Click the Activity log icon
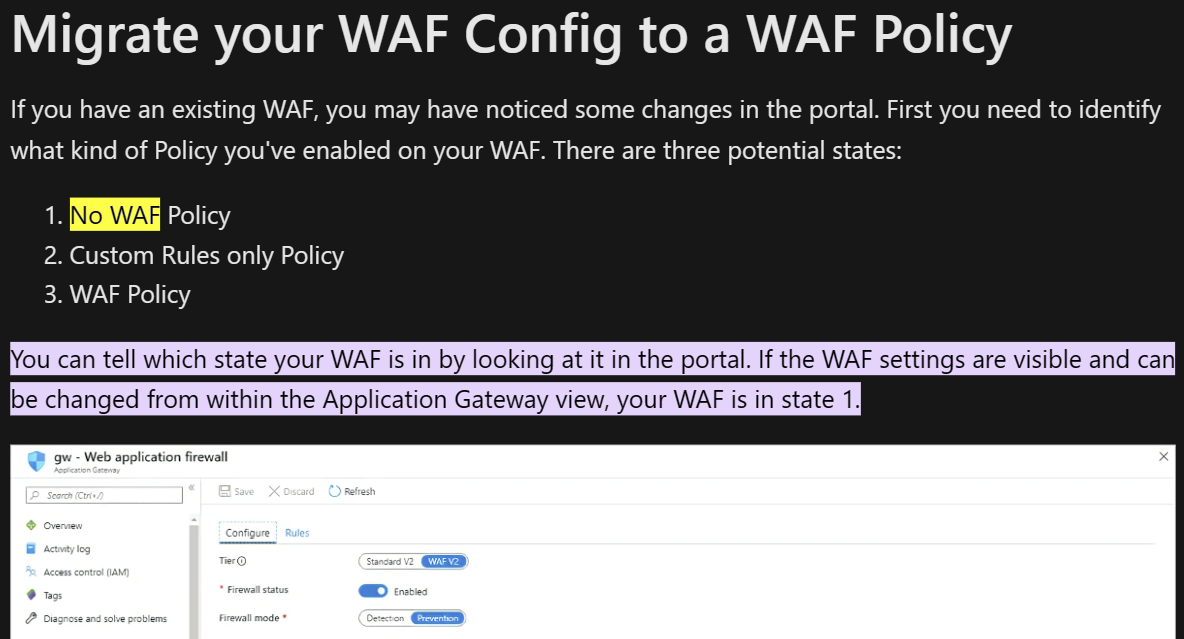Viewport: 1184px width, 639px height. (x=31, y=548)
